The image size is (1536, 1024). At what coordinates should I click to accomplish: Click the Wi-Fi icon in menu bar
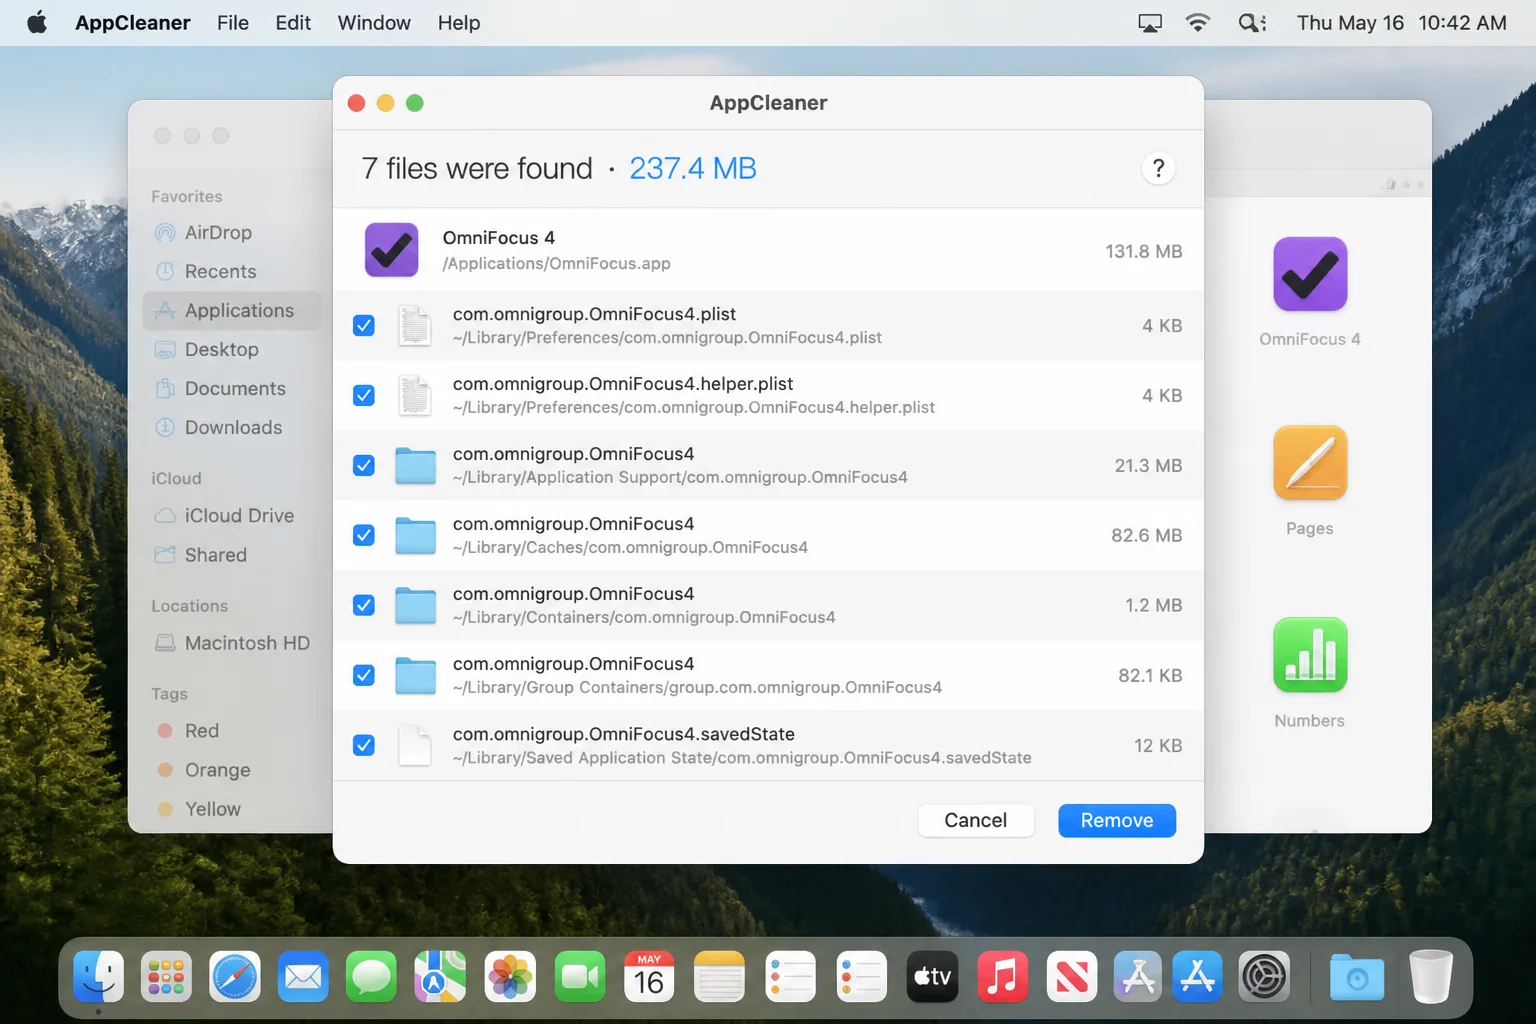[1198, 22]
